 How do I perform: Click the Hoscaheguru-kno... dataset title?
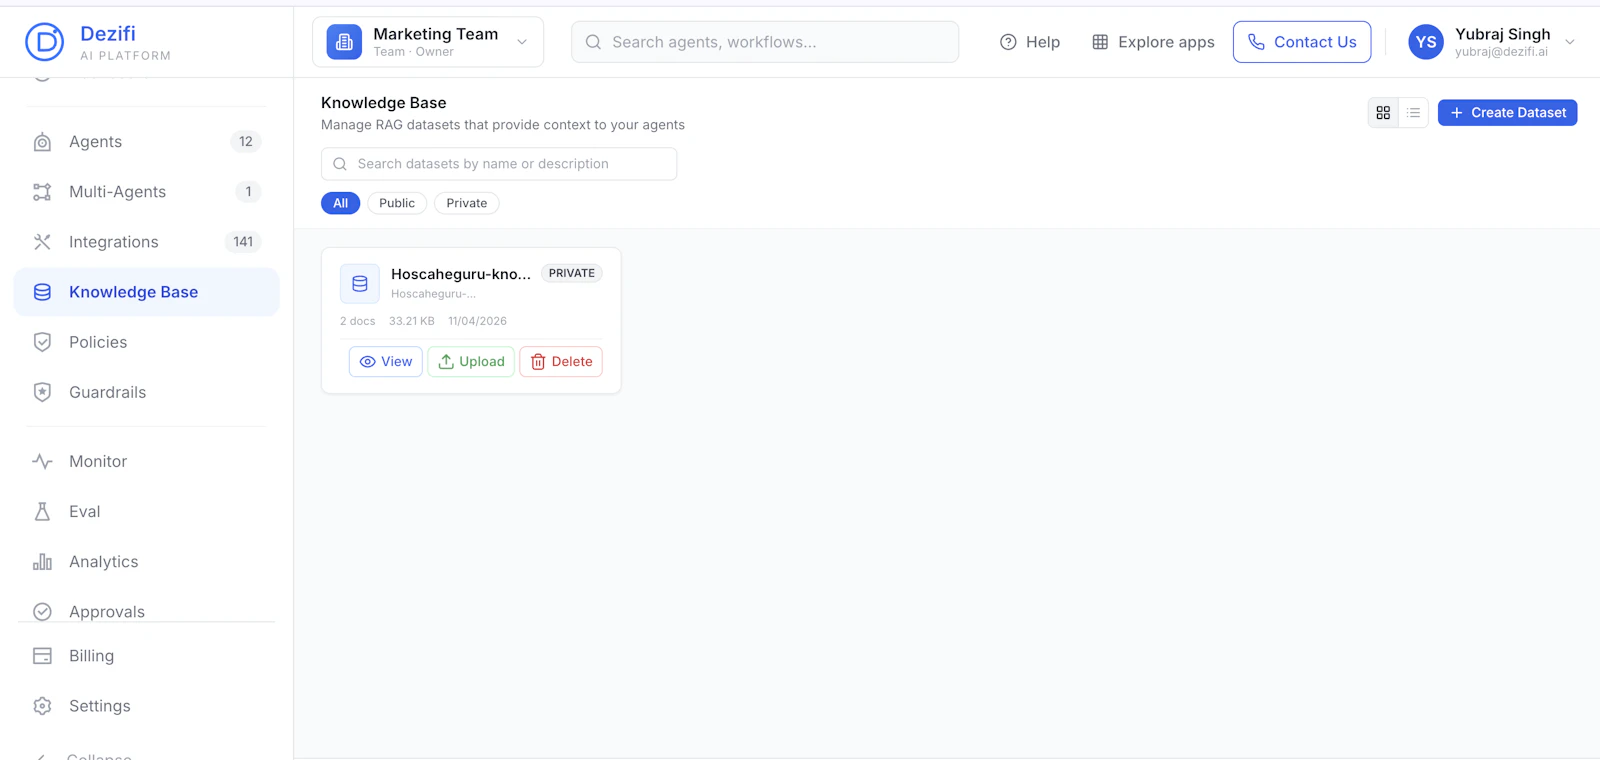[461, 274]
